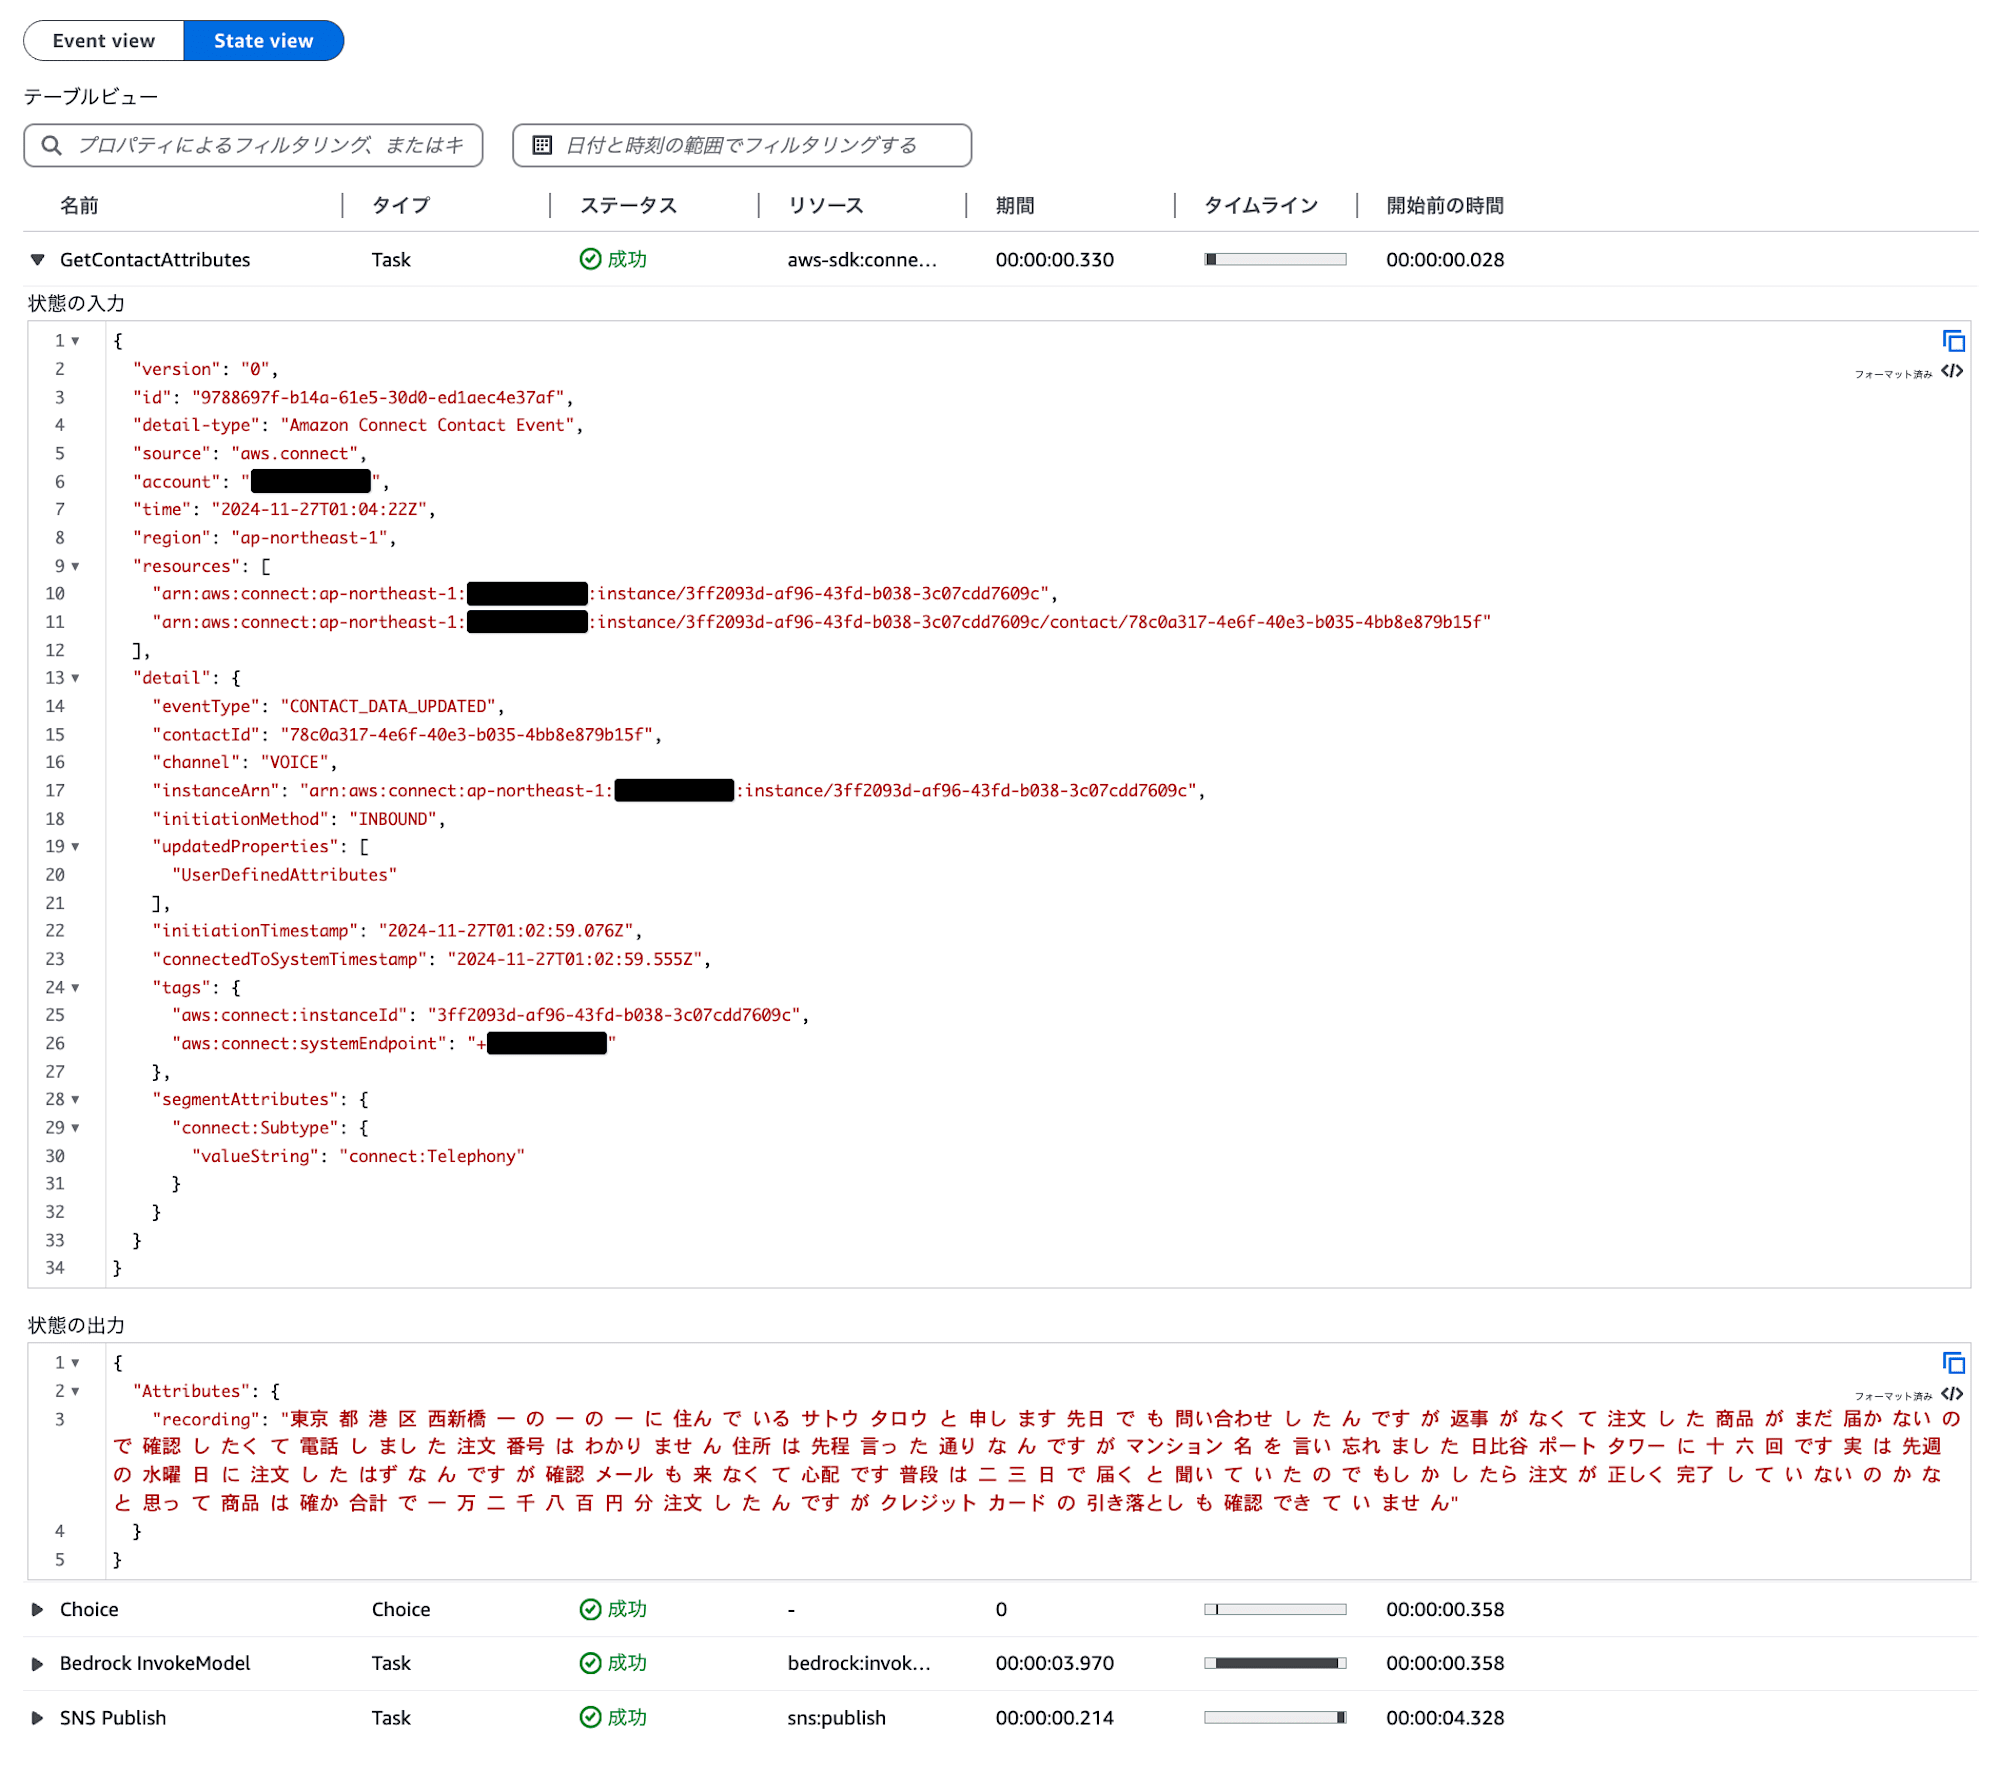Viewport: 2000px width, 1789px height.
Task: Click the SNS Publish timeline bar
Action: [x=1275, y=1718]
